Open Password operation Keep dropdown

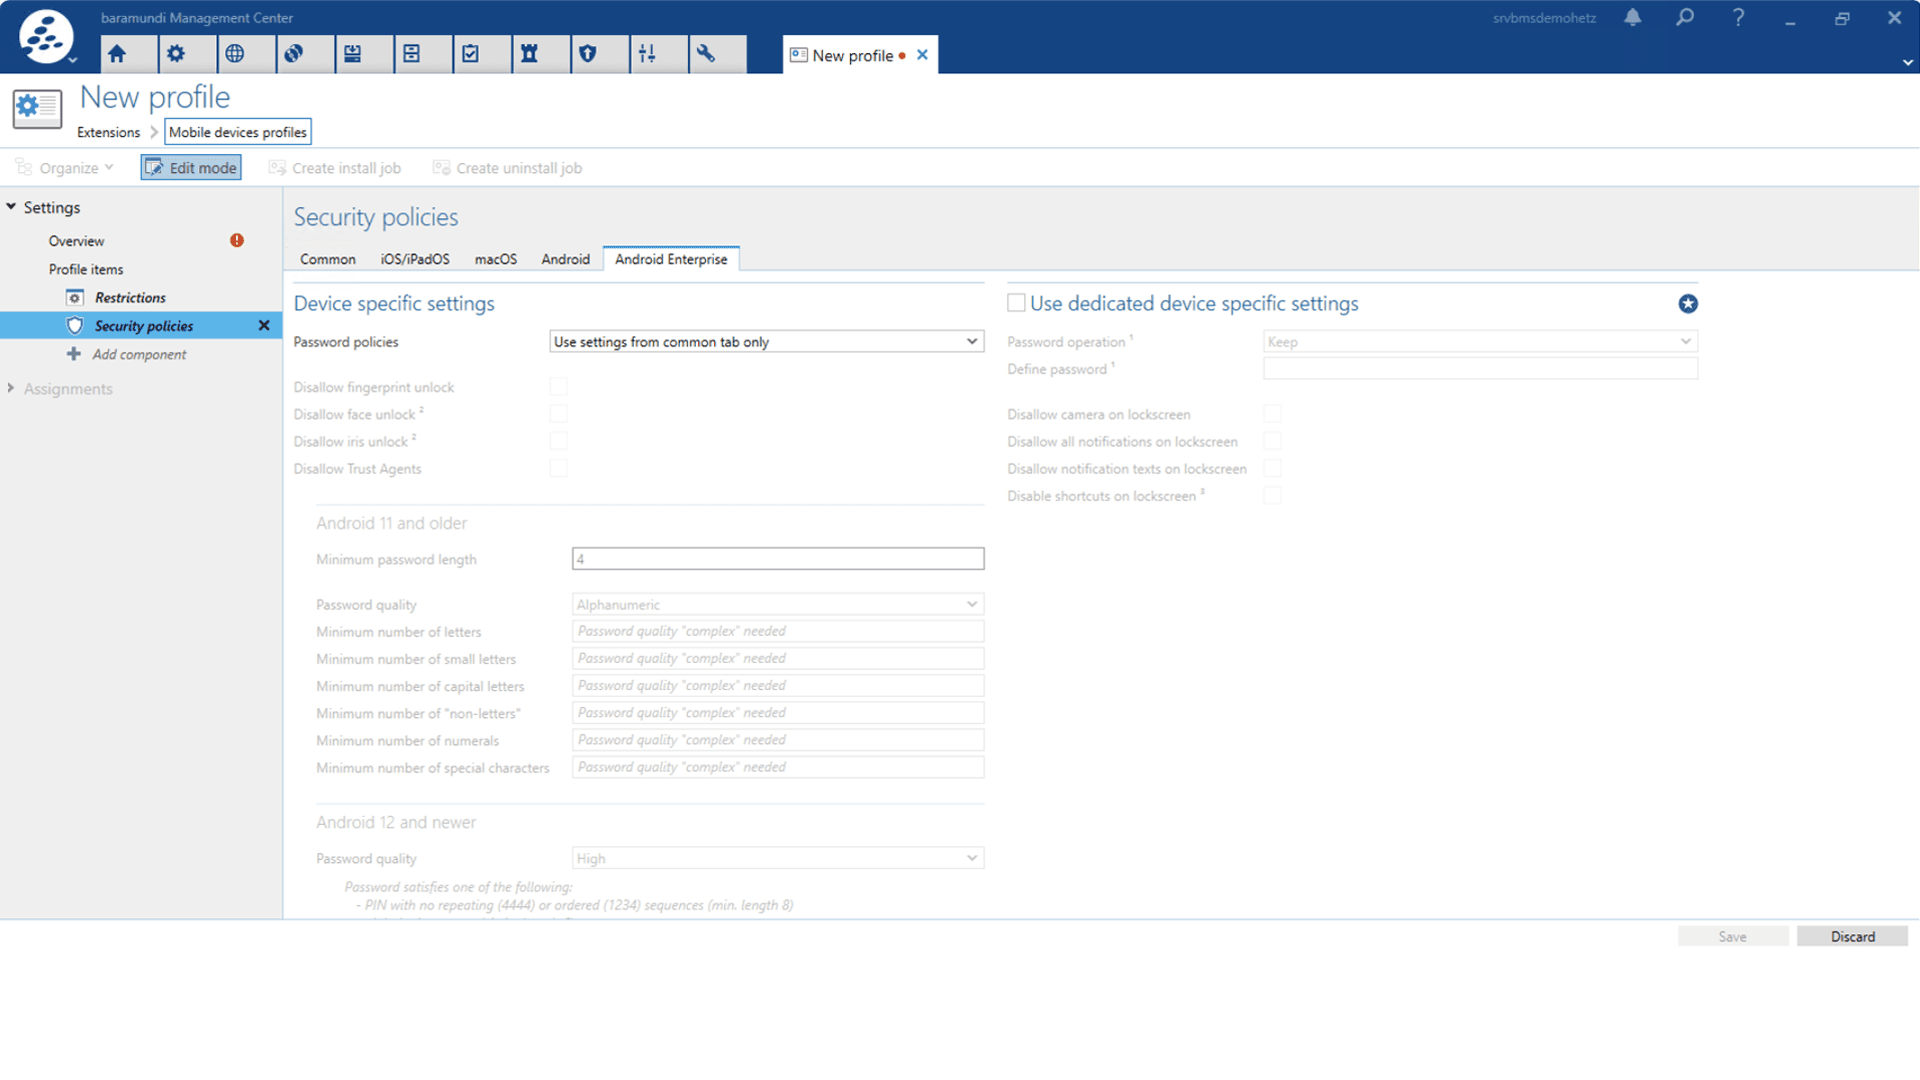point(1480,342)
